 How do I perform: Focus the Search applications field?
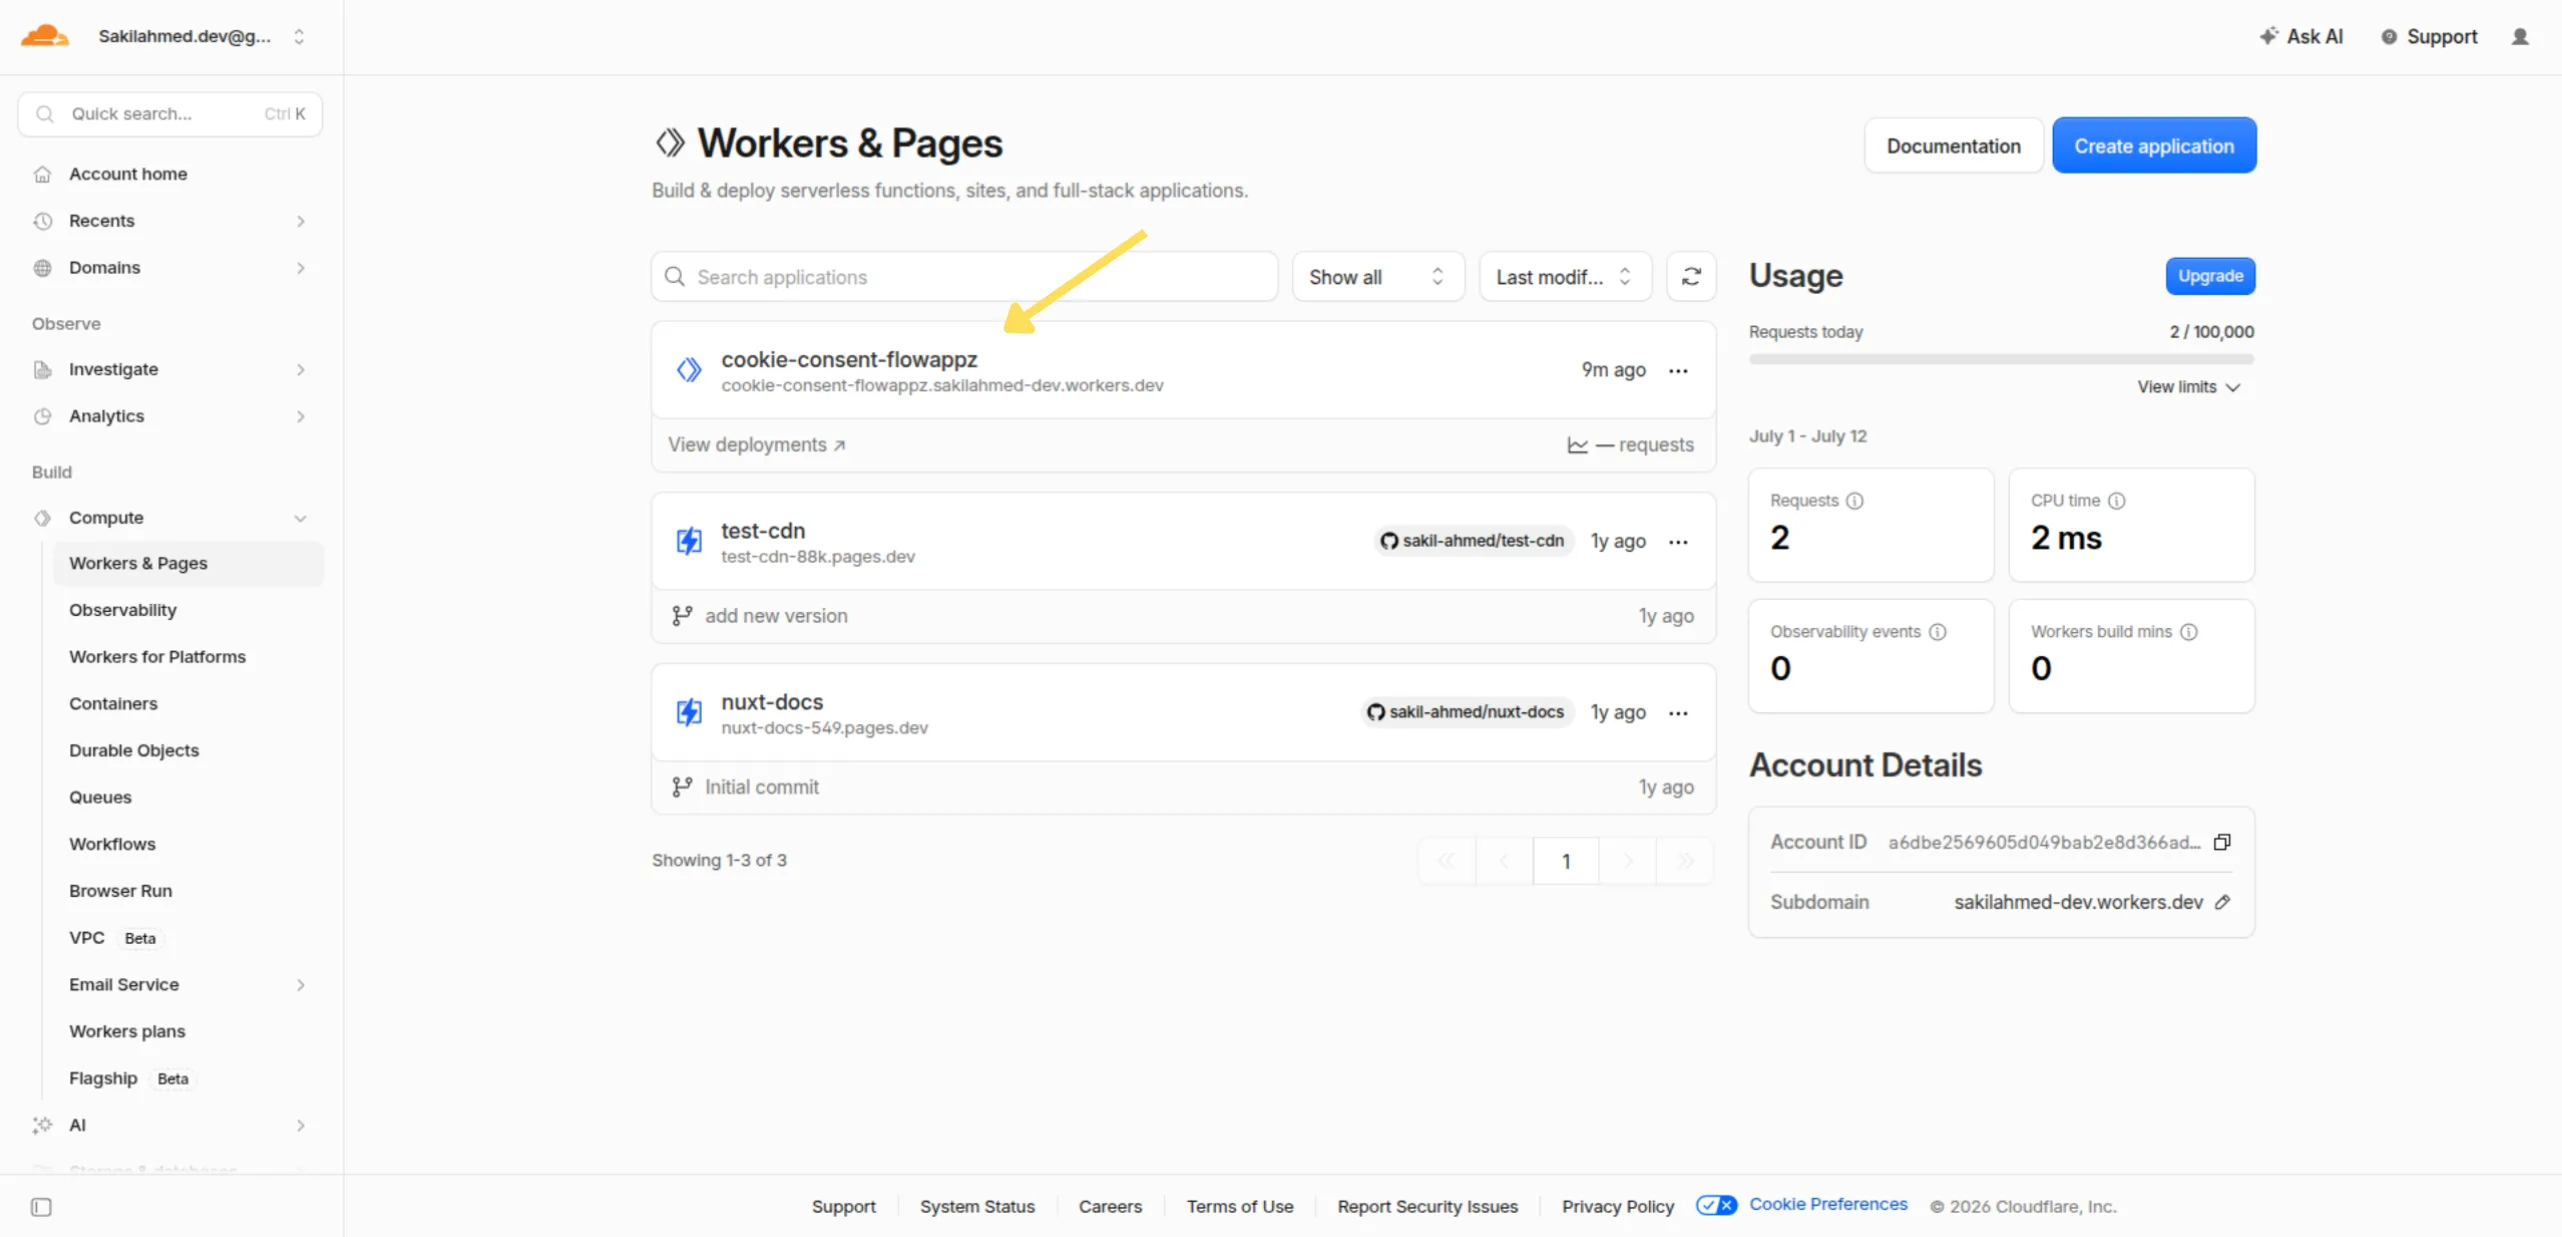[964, 277]
